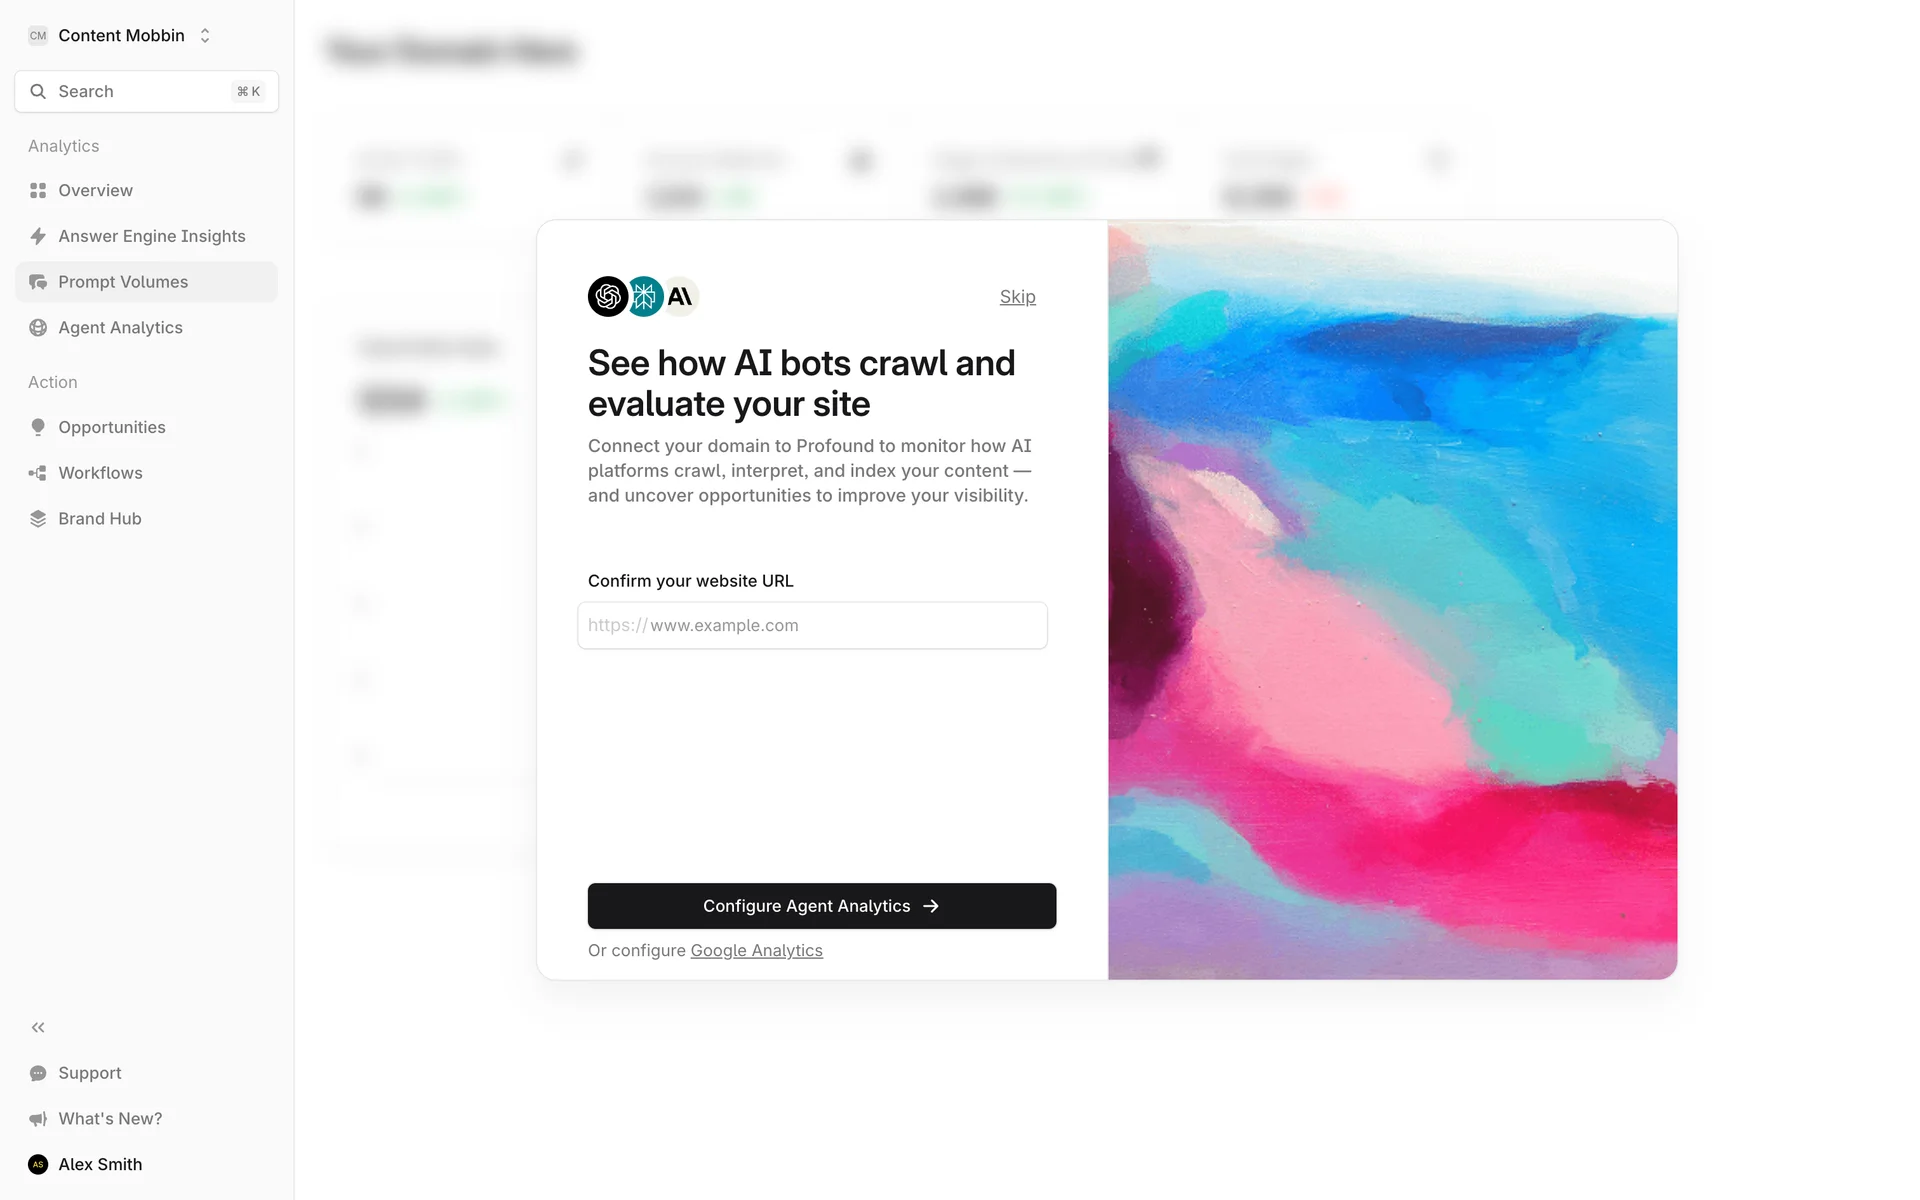Click the Workflows node icon
Screen dimensions: 1920x1200
38,473
